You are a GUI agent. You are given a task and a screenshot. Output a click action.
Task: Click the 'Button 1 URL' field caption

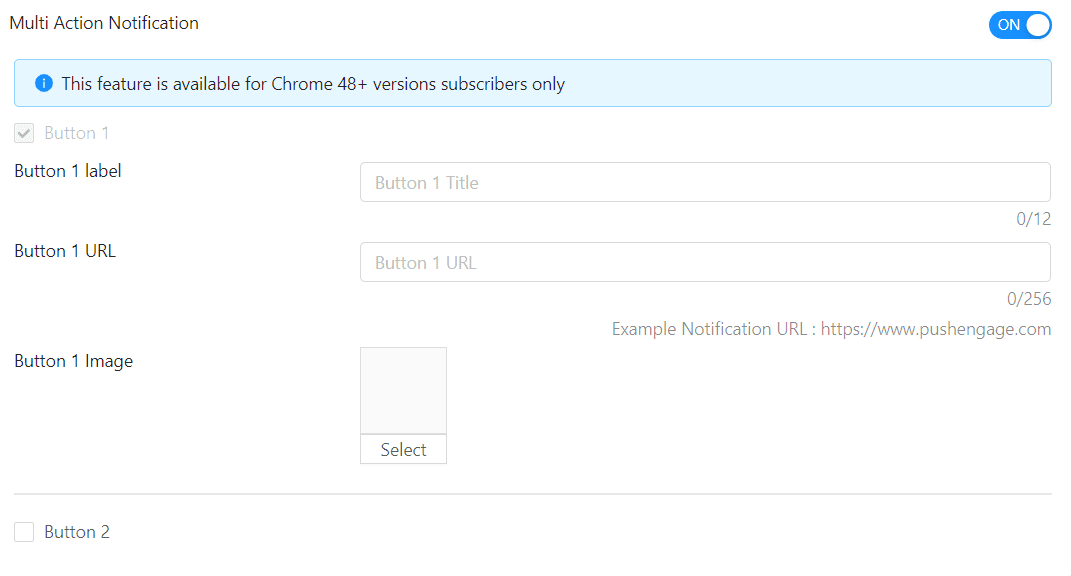65,251
